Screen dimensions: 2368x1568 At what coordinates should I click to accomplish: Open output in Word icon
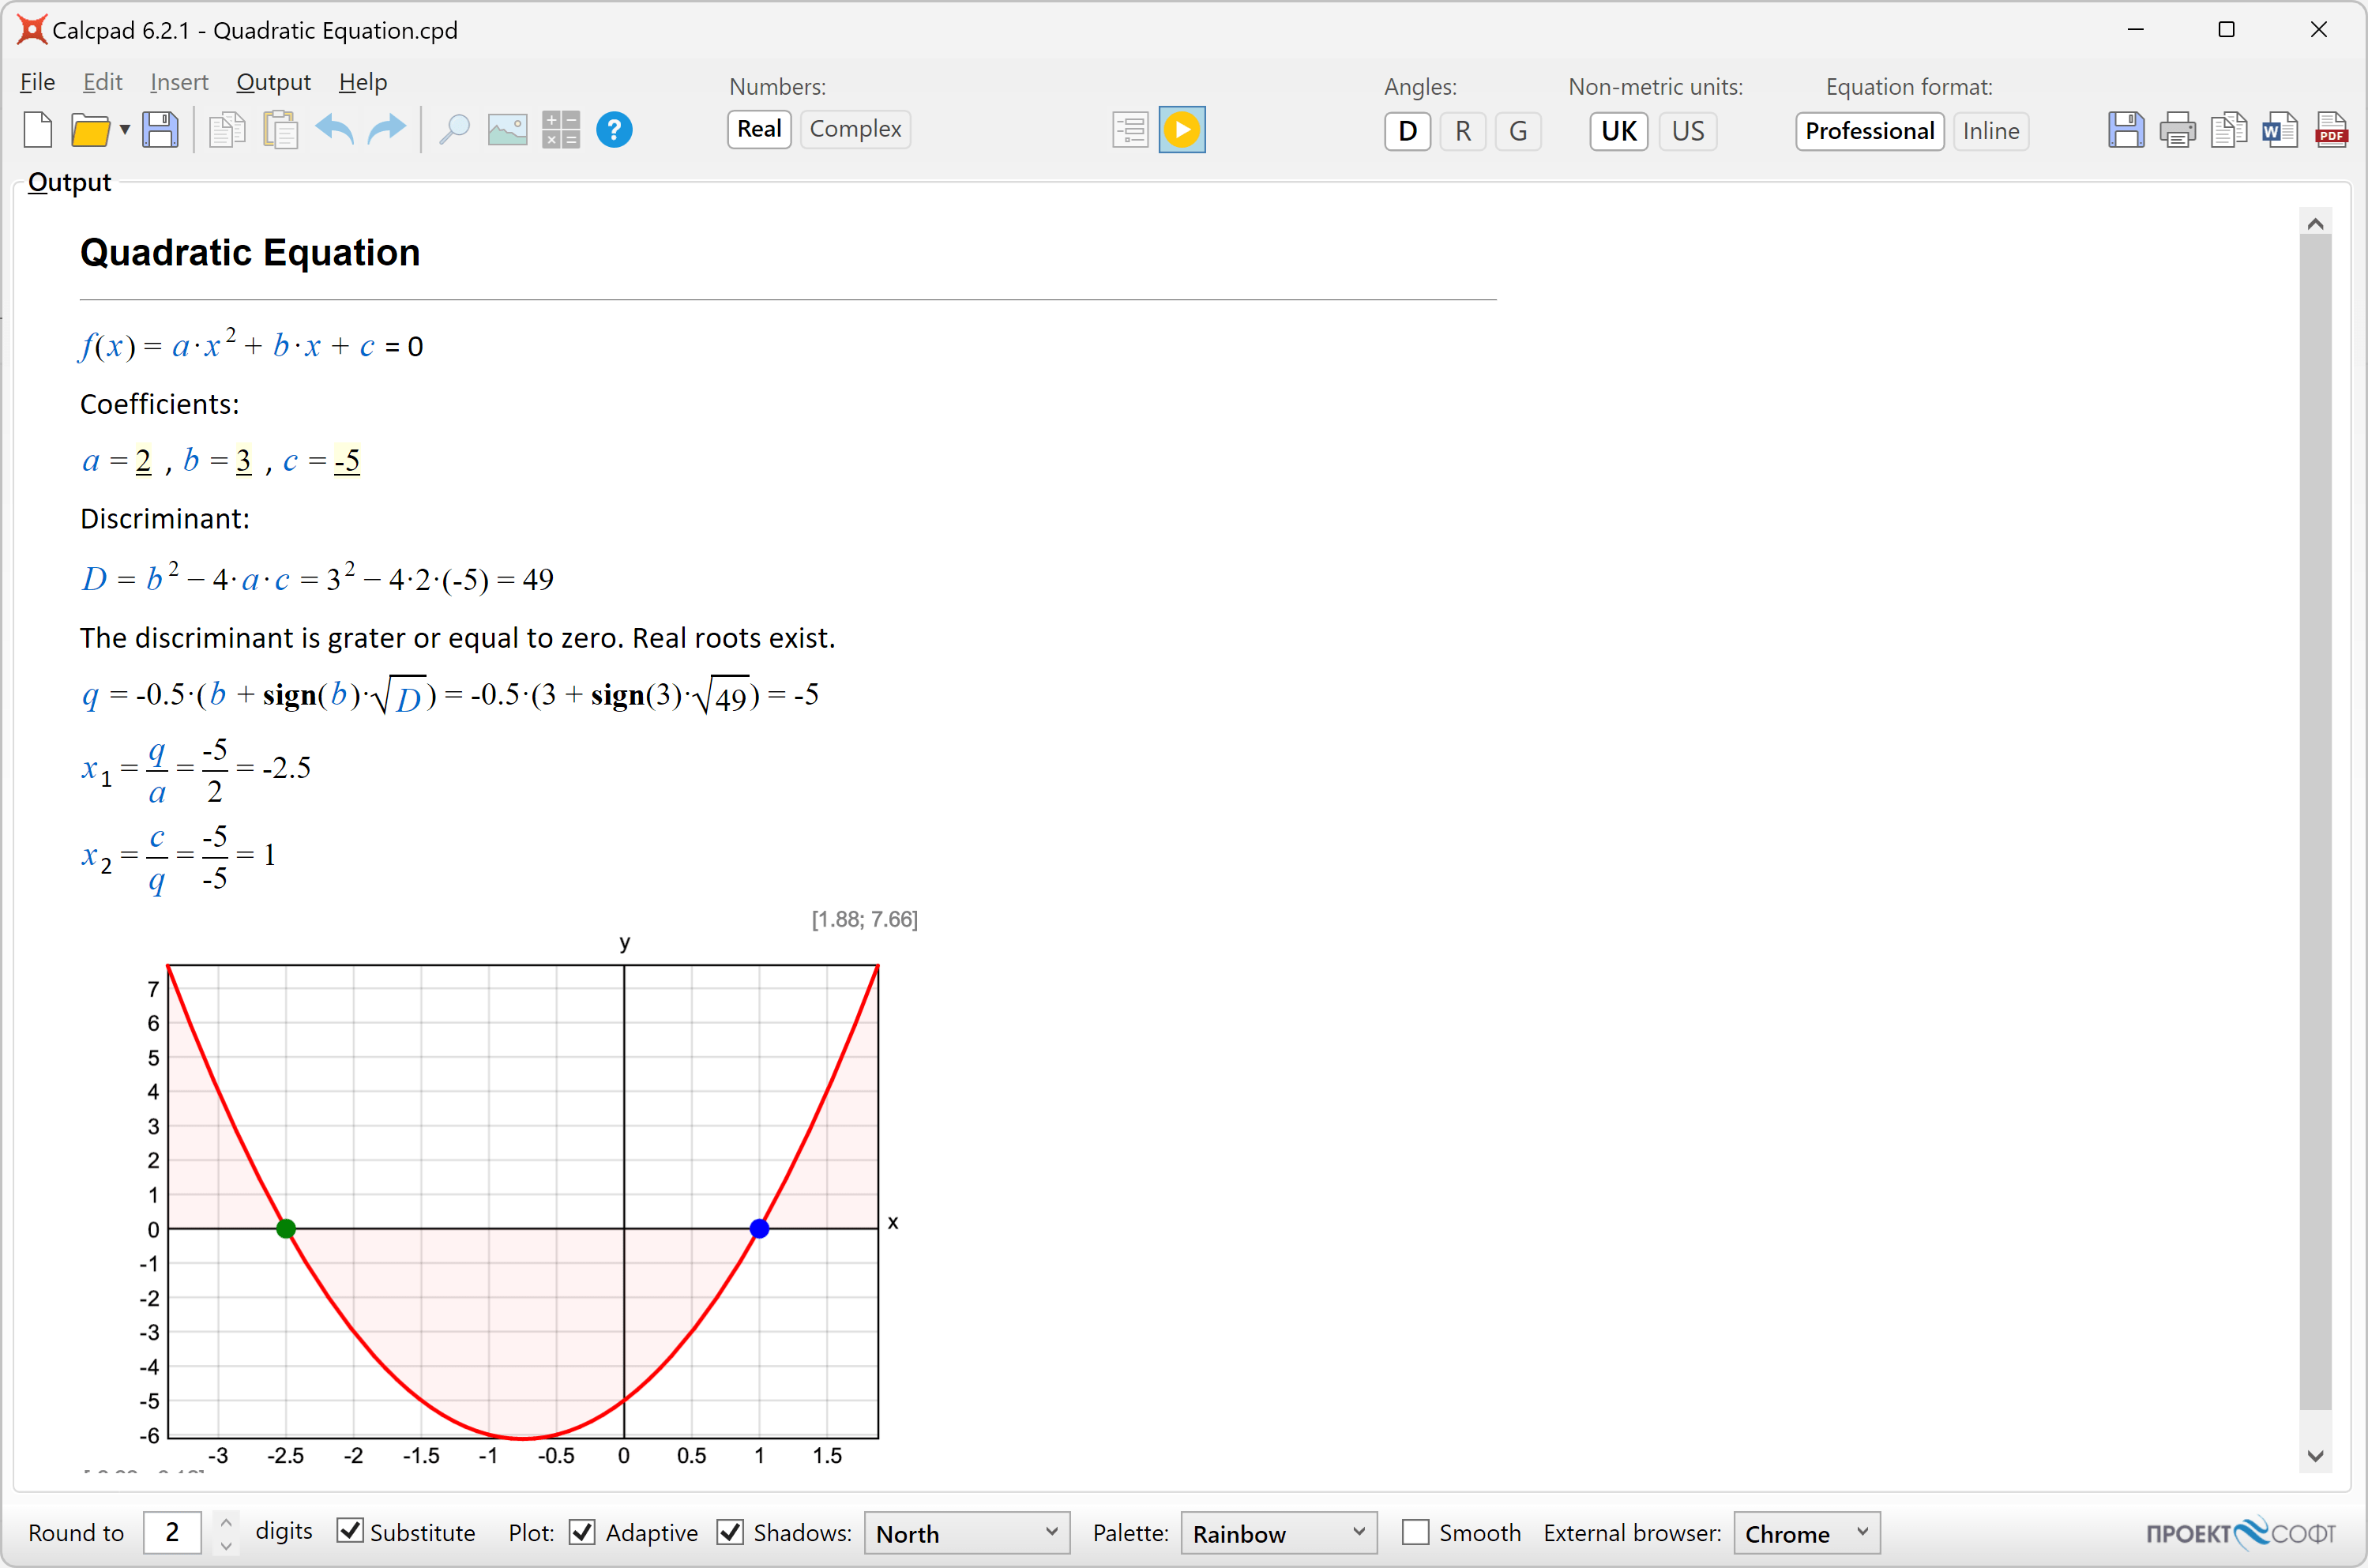click(2279, 130)
